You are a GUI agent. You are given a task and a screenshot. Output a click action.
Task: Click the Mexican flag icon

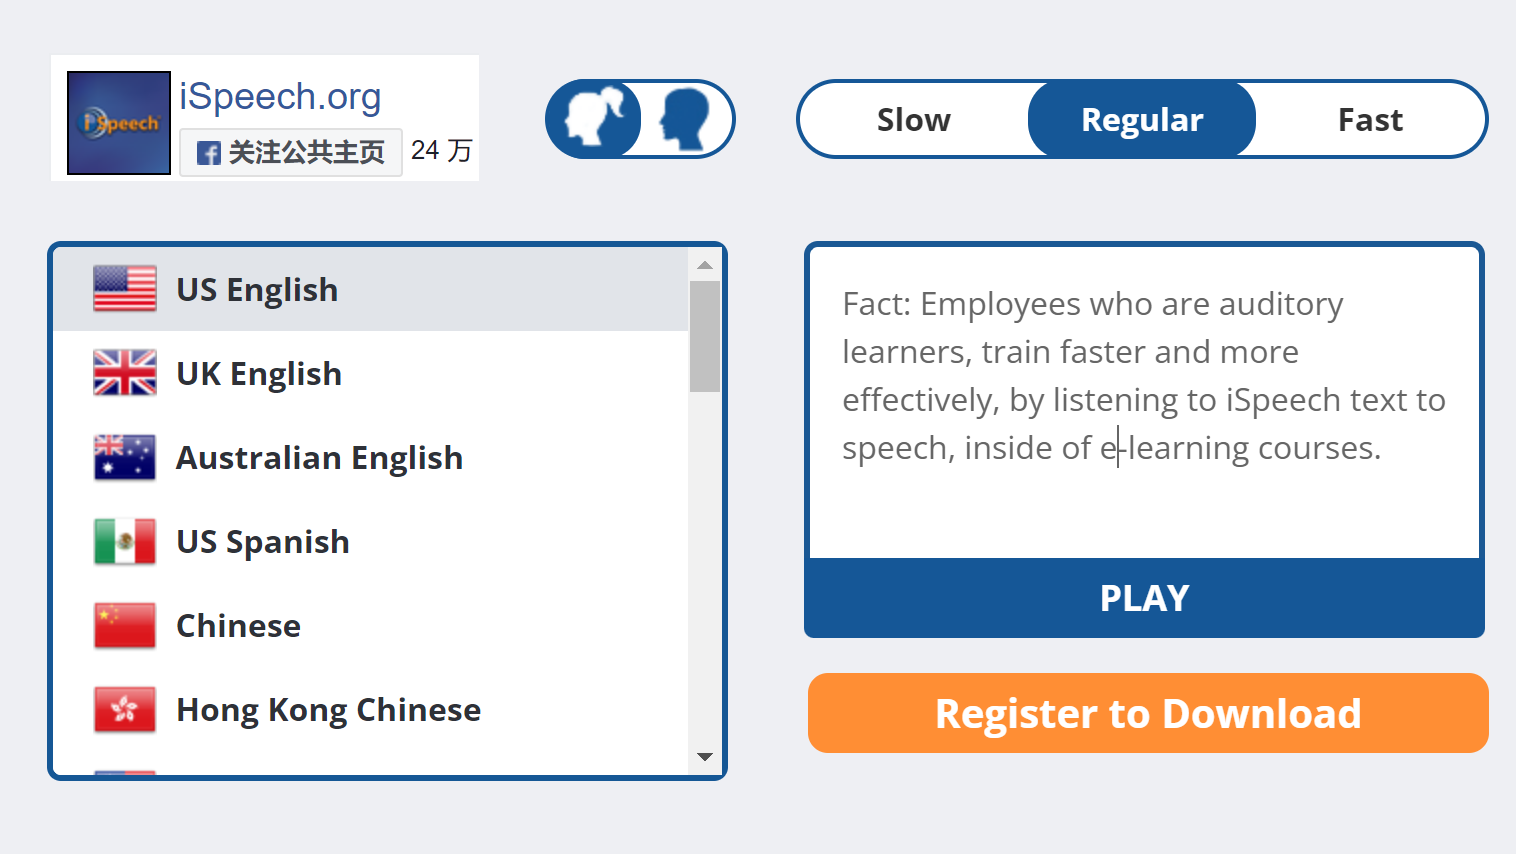(125, 541)
